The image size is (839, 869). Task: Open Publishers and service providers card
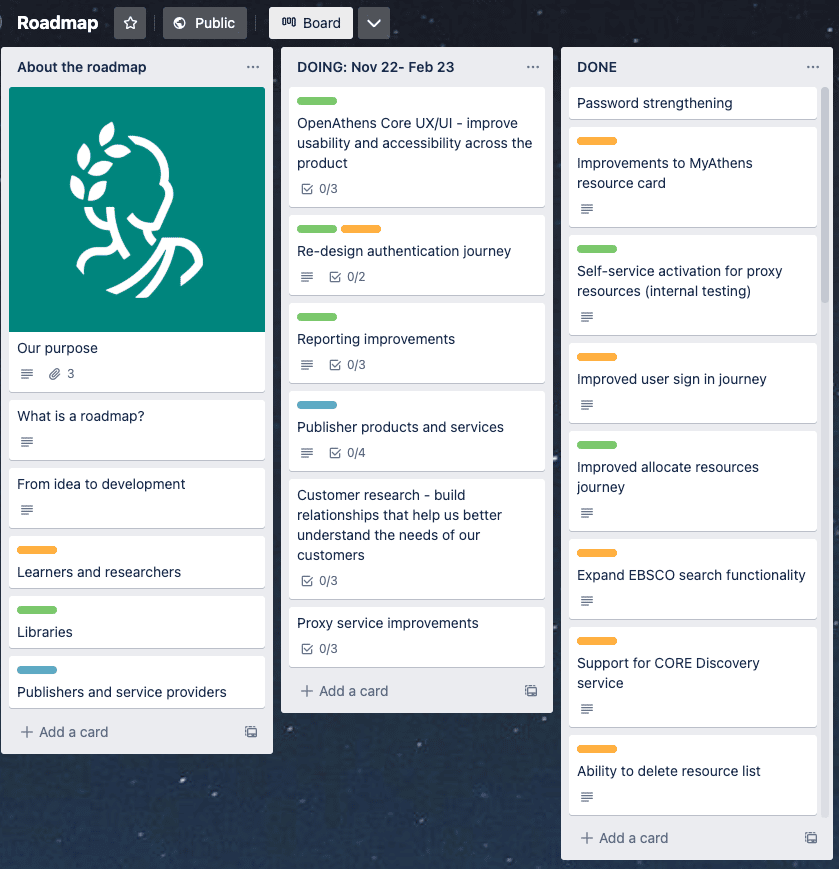click(x=137, y=682)
